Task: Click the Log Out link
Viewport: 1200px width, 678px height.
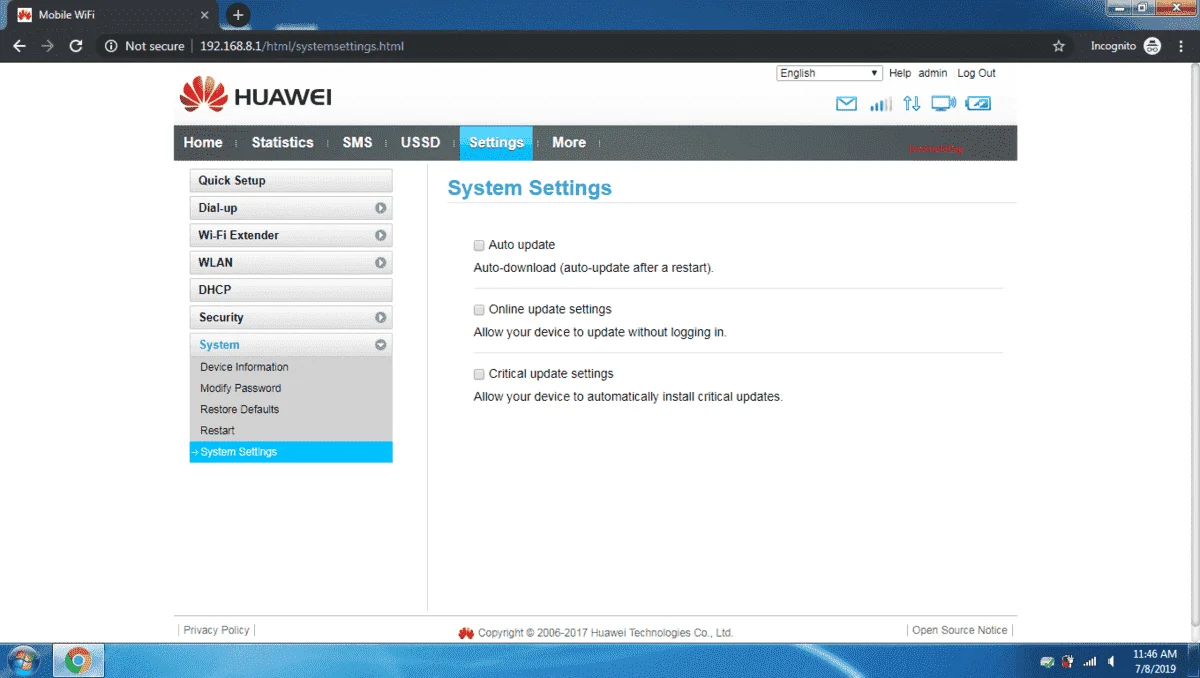Action: (976, 73)
